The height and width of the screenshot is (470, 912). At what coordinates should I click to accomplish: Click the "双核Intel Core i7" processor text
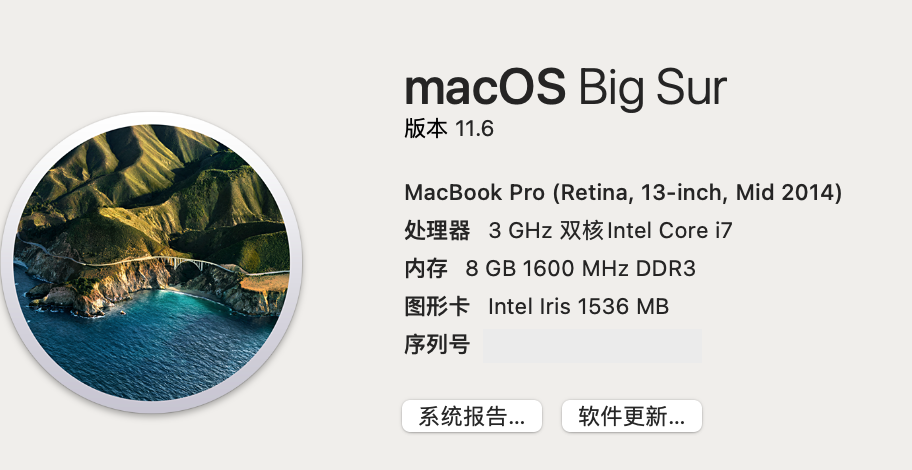point(646,231)
